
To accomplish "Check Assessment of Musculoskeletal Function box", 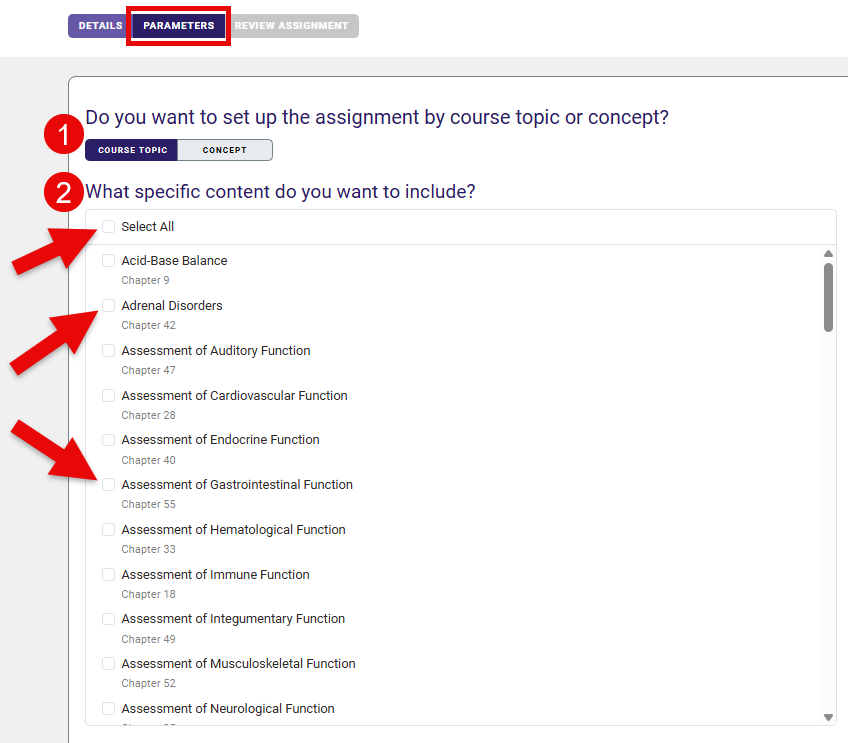I will pyautogui.click(x=108, y=664).
